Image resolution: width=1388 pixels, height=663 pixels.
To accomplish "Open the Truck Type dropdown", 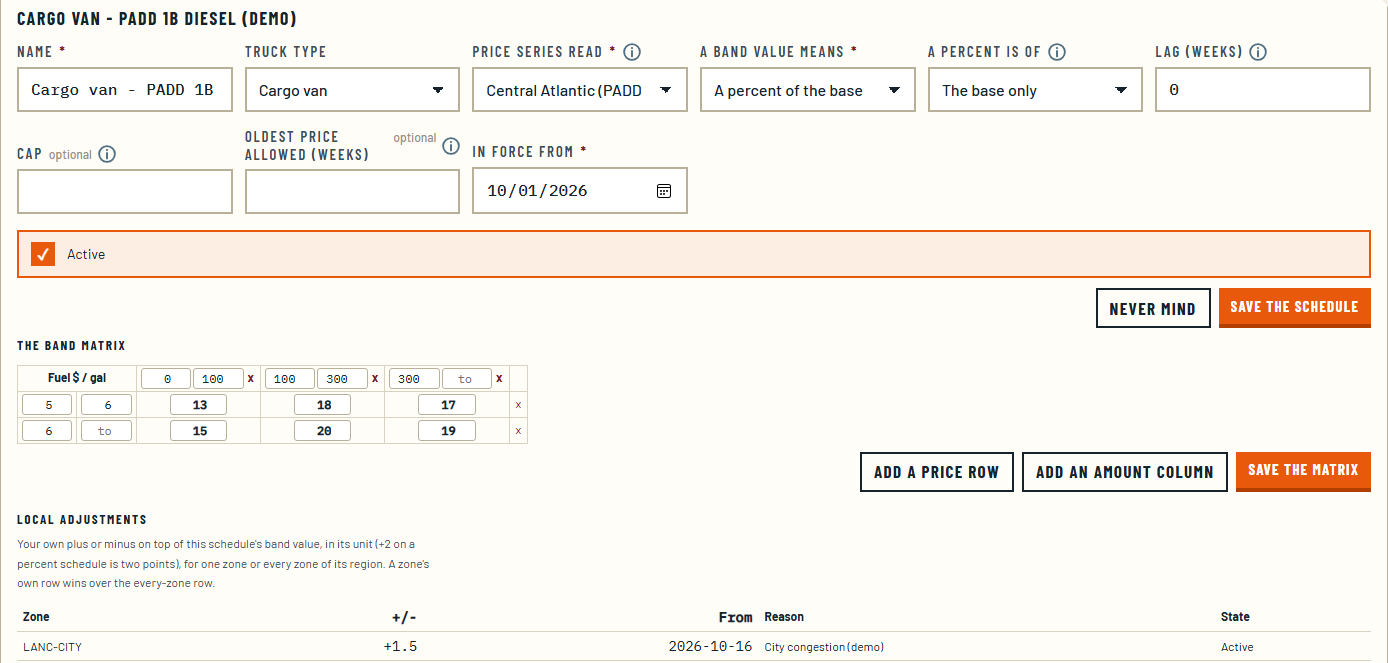I will click(352, 90).
